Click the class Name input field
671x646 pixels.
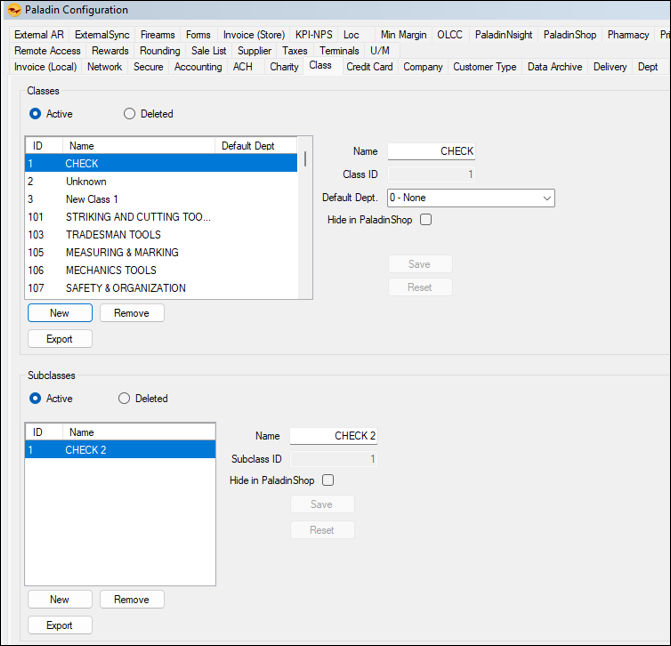pyautogui.click(x=431, y=152)
